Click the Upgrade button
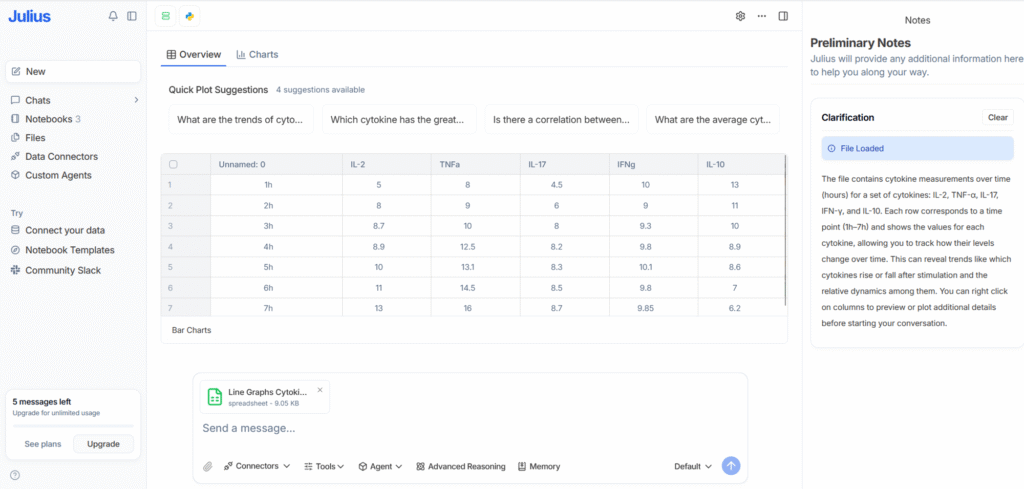 (x=103, y=444)
